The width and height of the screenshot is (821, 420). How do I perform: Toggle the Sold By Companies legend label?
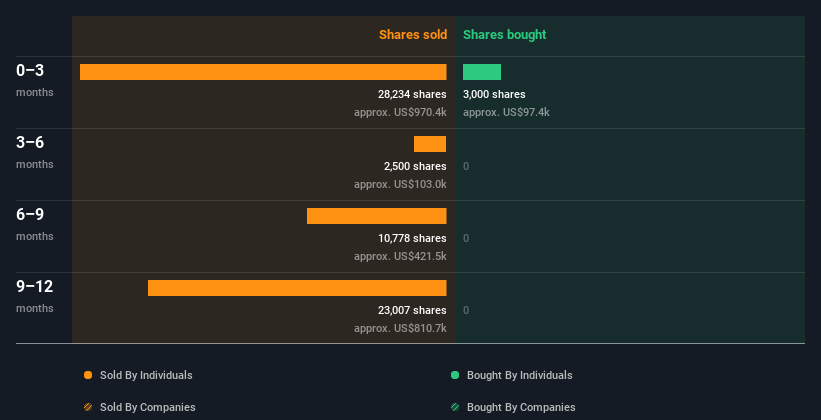point(148,407)
